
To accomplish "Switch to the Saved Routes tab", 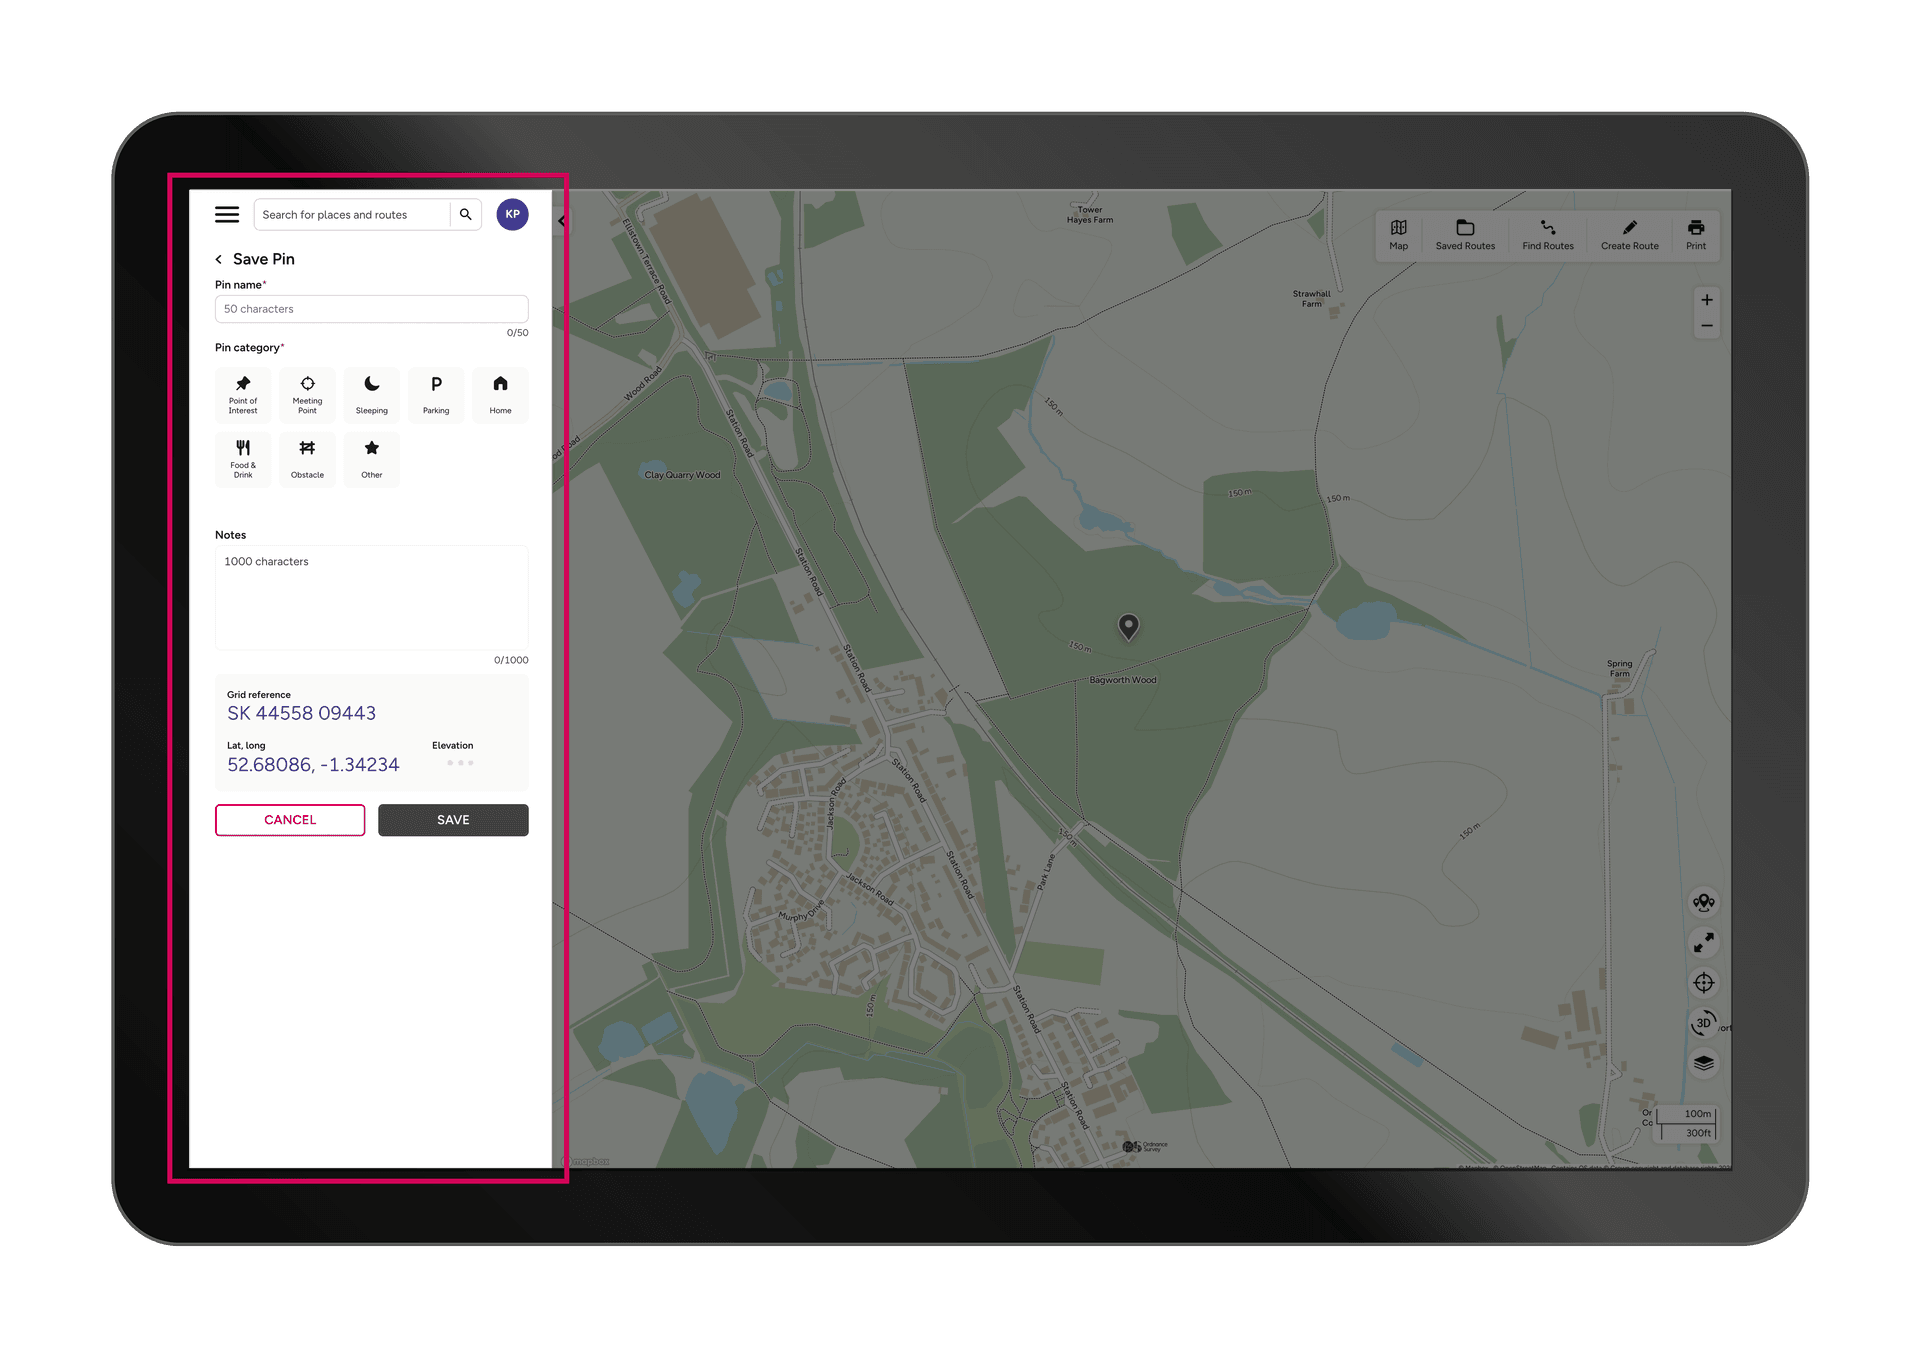I will pyautogui.click(x=1464, y=234).
